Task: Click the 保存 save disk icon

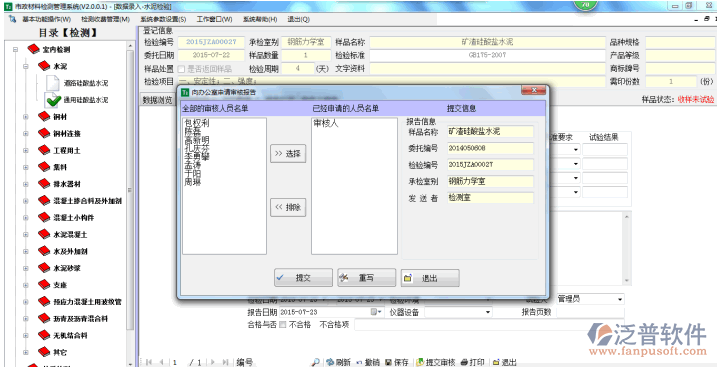Action: click(388, 362)
